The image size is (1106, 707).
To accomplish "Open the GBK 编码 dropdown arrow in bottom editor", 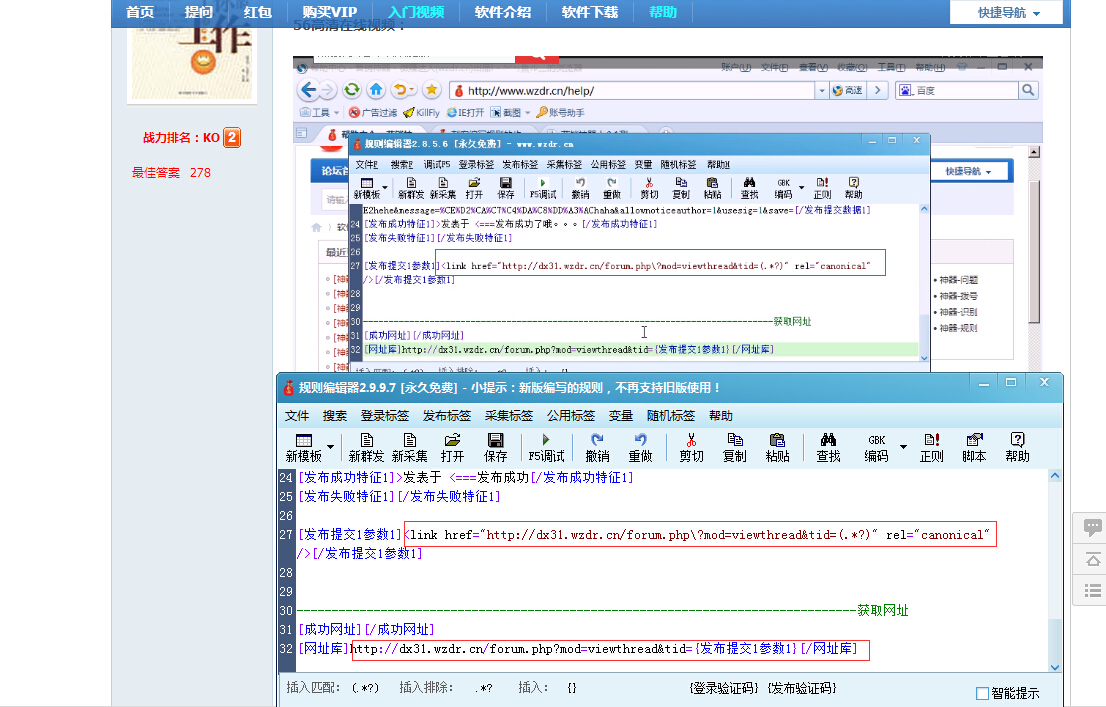I will tap(903, 447).
